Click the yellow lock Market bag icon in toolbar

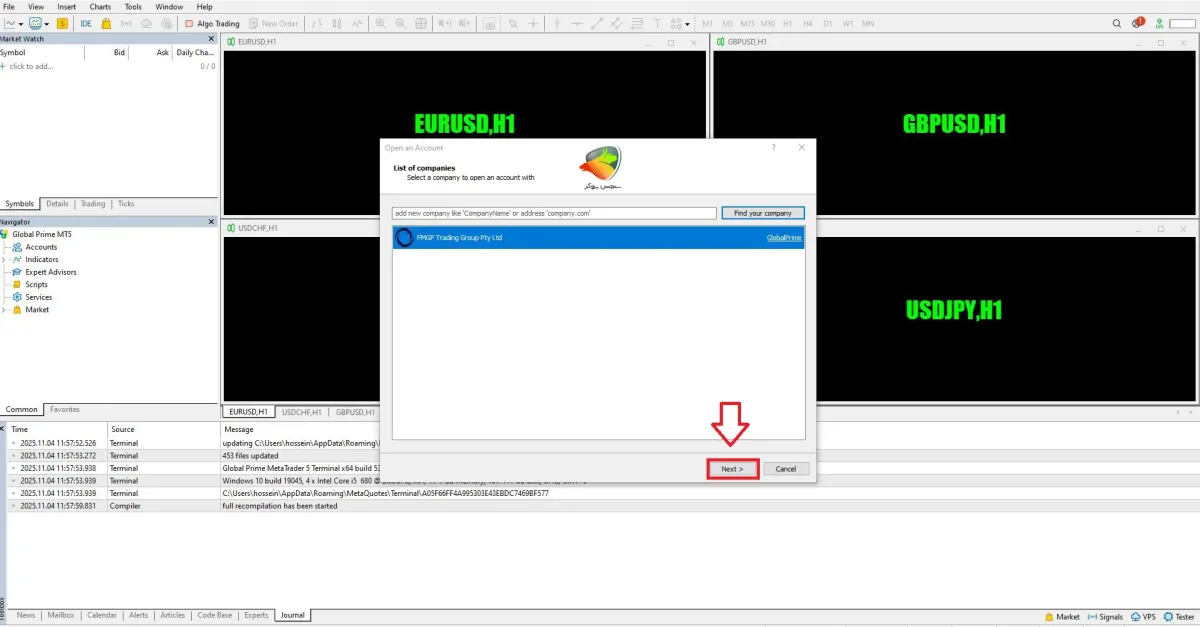pos(105,23)
